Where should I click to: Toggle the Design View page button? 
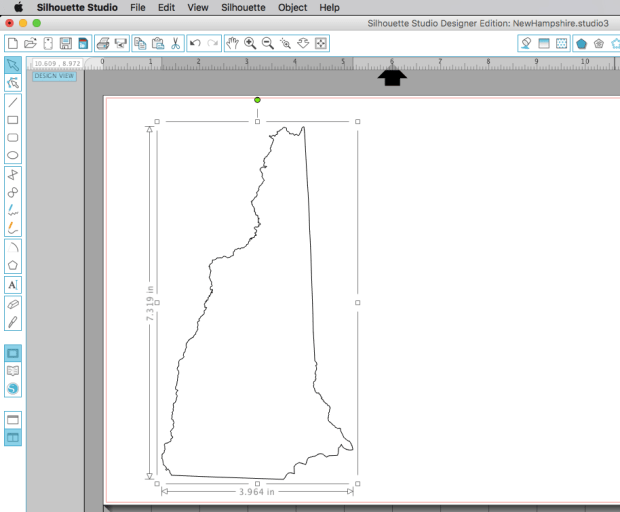coord(13,353)
